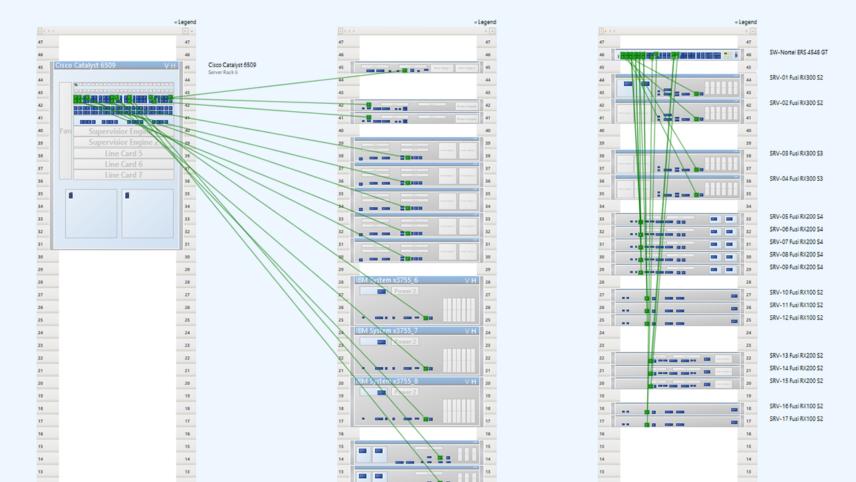This screenshot has height=482, width=856.
Task: Open the dropdown box in the Cisco rack header
Action: [x=185, y=31]
